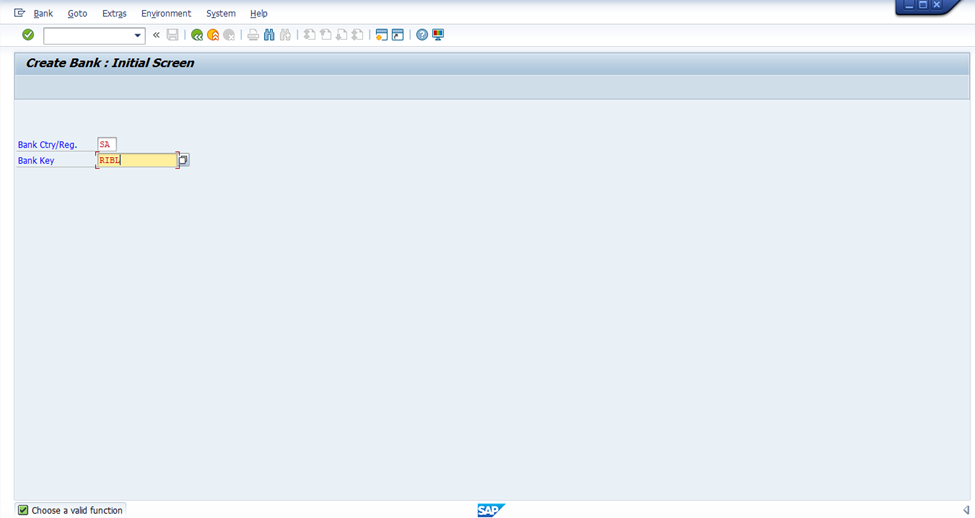Open the Environment menu
This screenshot has width=975, height=518.
(166, 13)
